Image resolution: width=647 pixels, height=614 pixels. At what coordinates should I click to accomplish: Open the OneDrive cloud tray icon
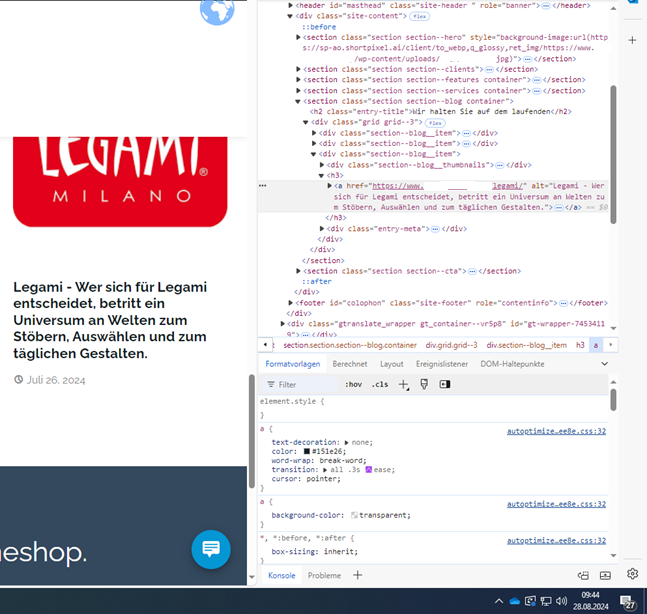pyautogui.click(x=515, y=601)
